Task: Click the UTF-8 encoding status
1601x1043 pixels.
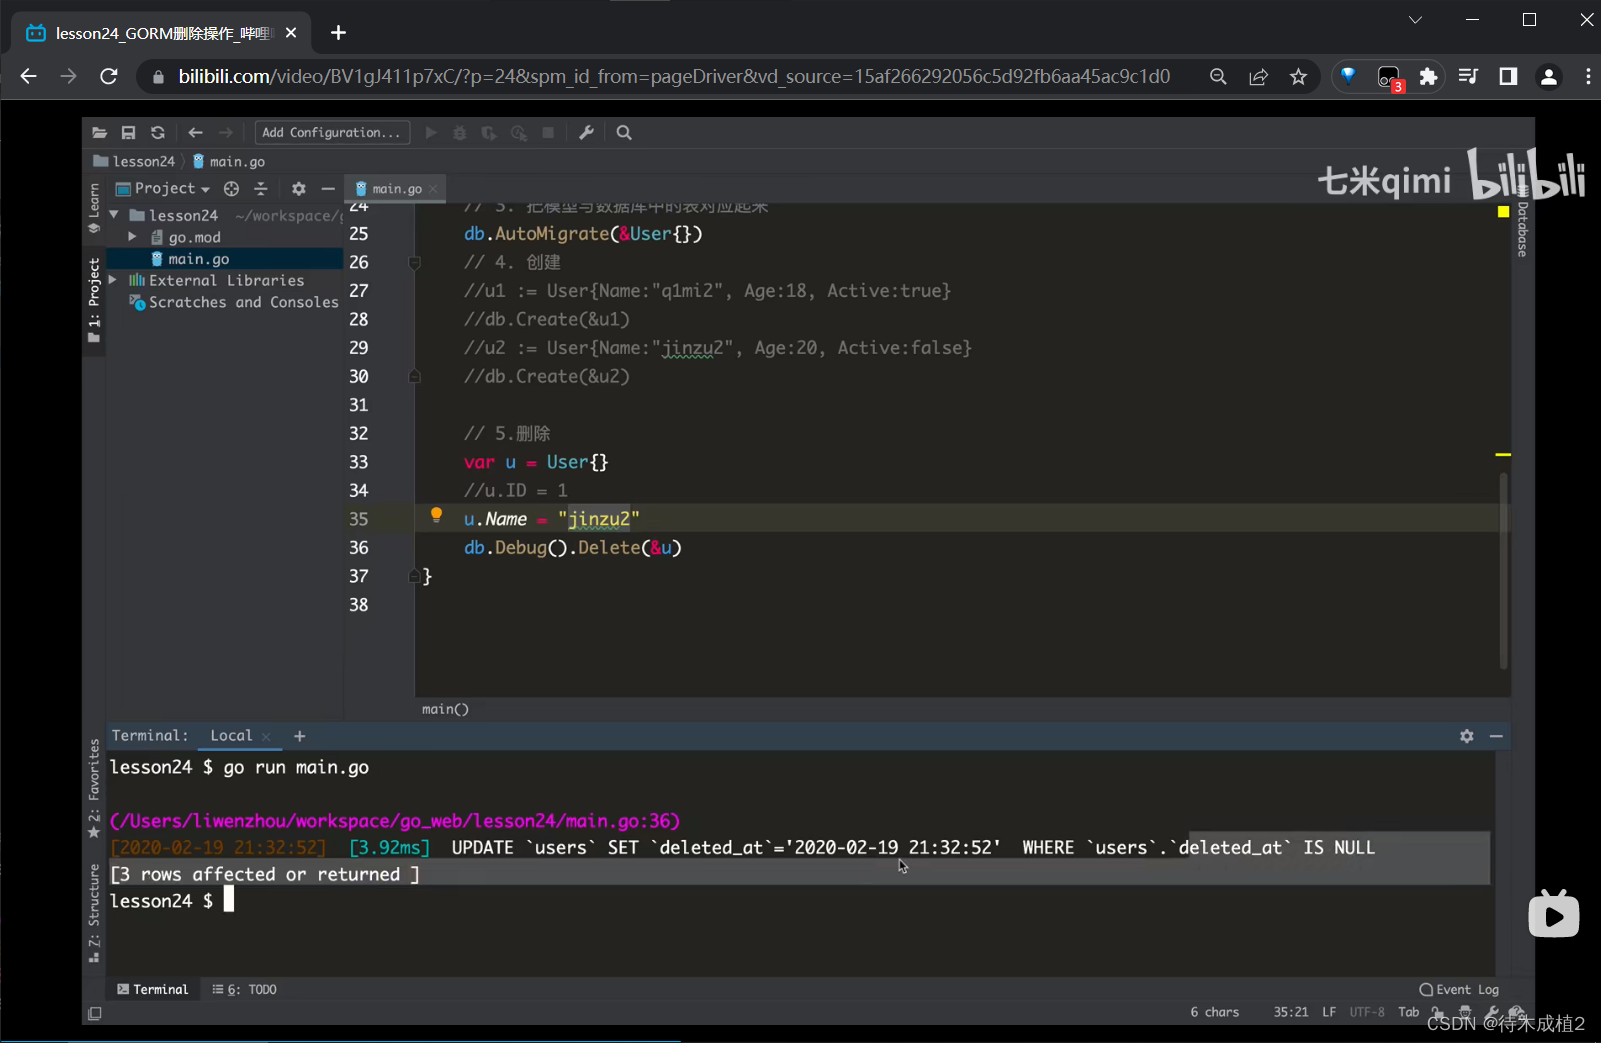Action: click(1367, 1012)
